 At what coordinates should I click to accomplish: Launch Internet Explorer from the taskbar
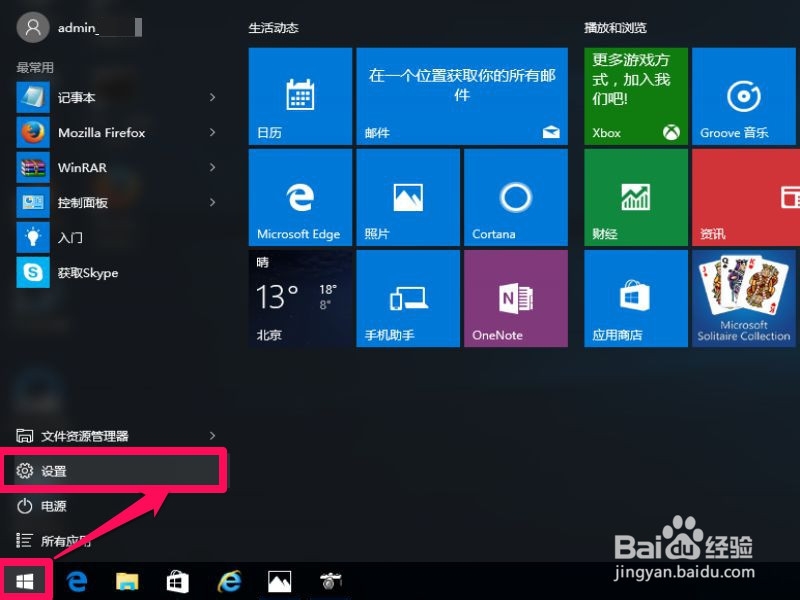pyautogui.click(x=229, y=581)
